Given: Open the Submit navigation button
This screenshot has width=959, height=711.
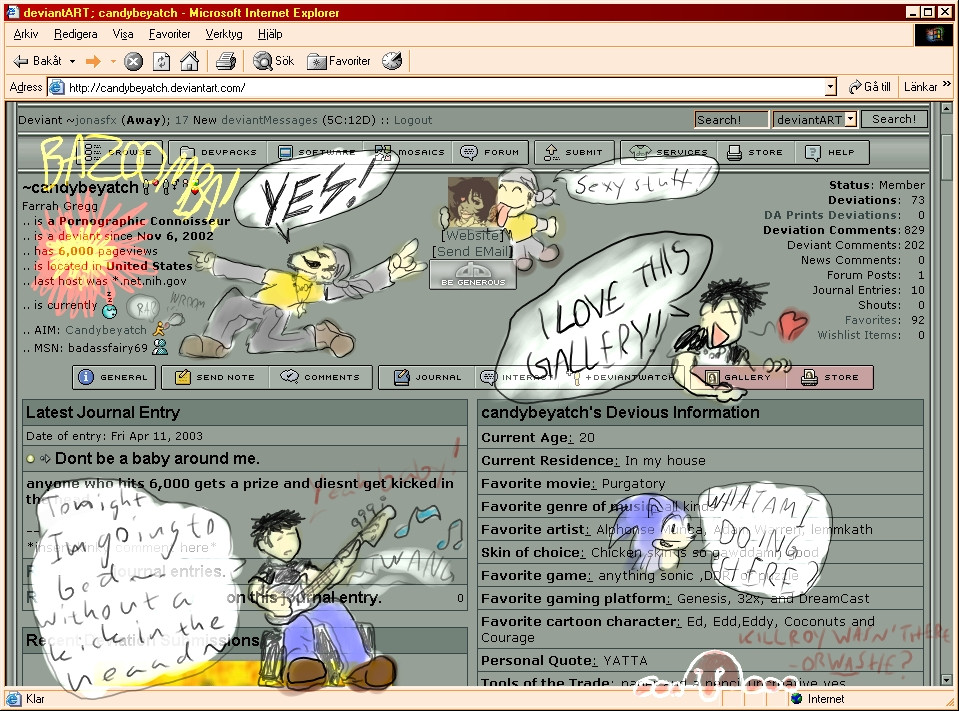Looking at the screenshot, I should [574, 152].
